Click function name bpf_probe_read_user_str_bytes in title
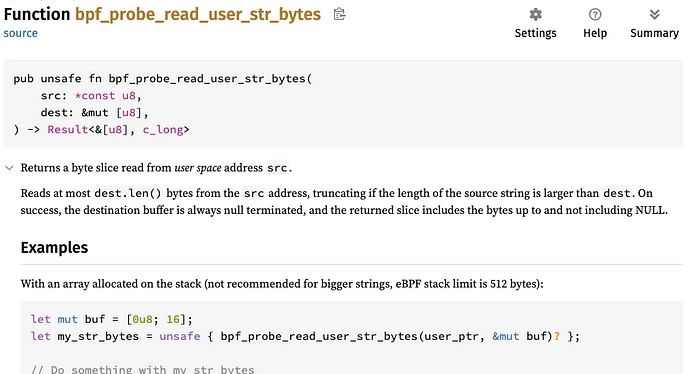 click(198, 15)
